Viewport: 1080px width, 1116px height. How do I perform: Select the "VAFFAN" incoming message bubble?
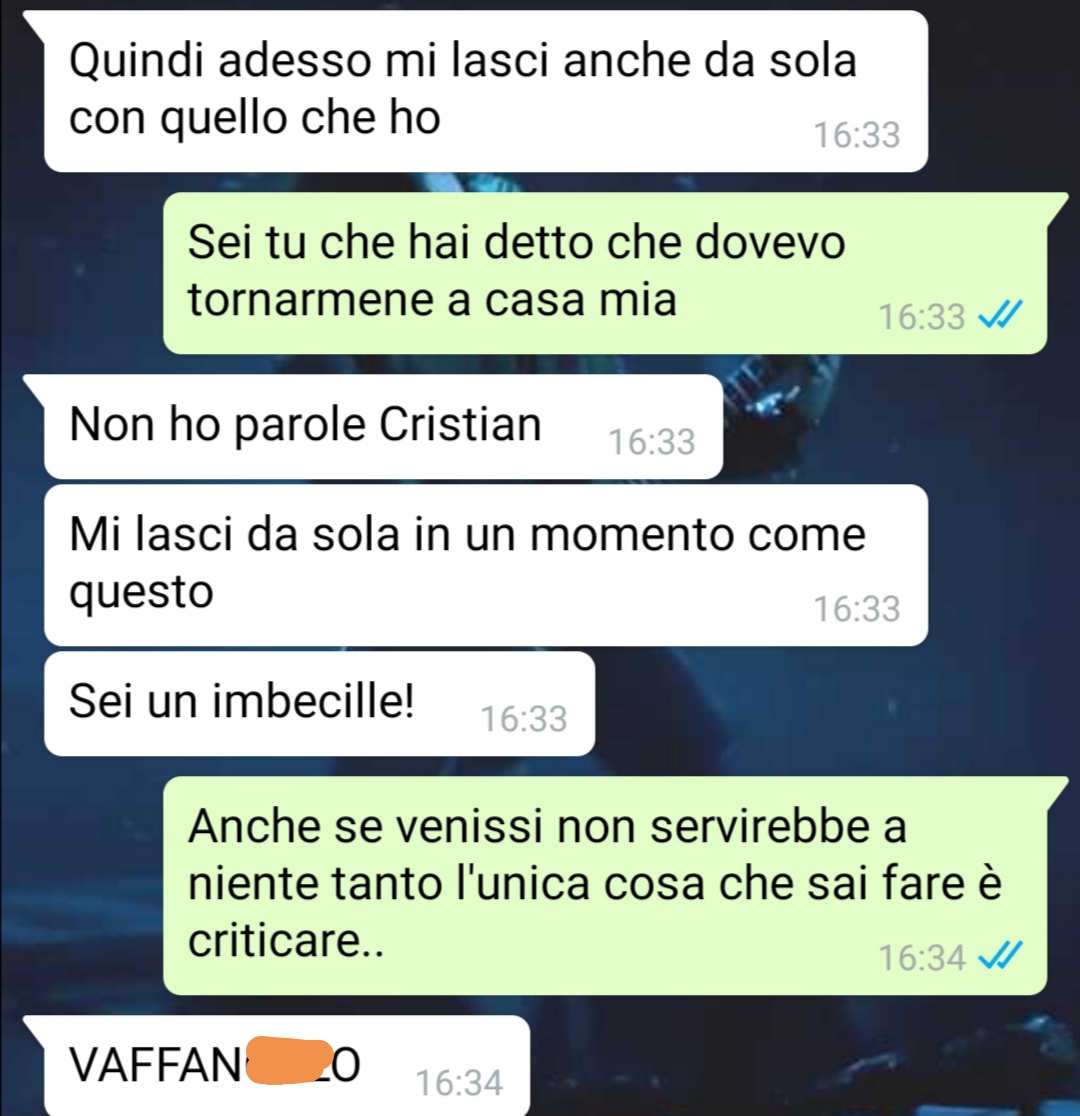click(x=287, y=1065)
